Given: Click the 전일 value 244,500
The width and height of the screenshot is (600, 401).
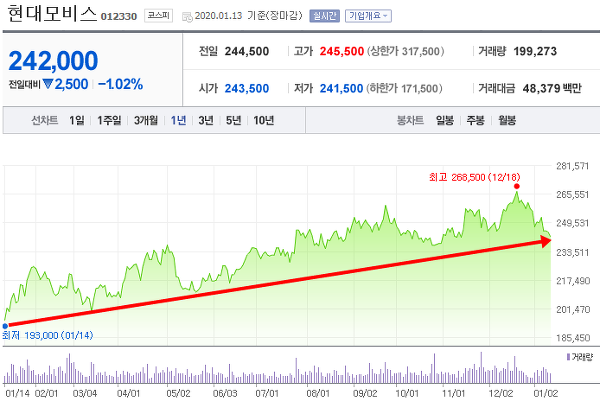Looking at the screenshot, I should (247, 51).
